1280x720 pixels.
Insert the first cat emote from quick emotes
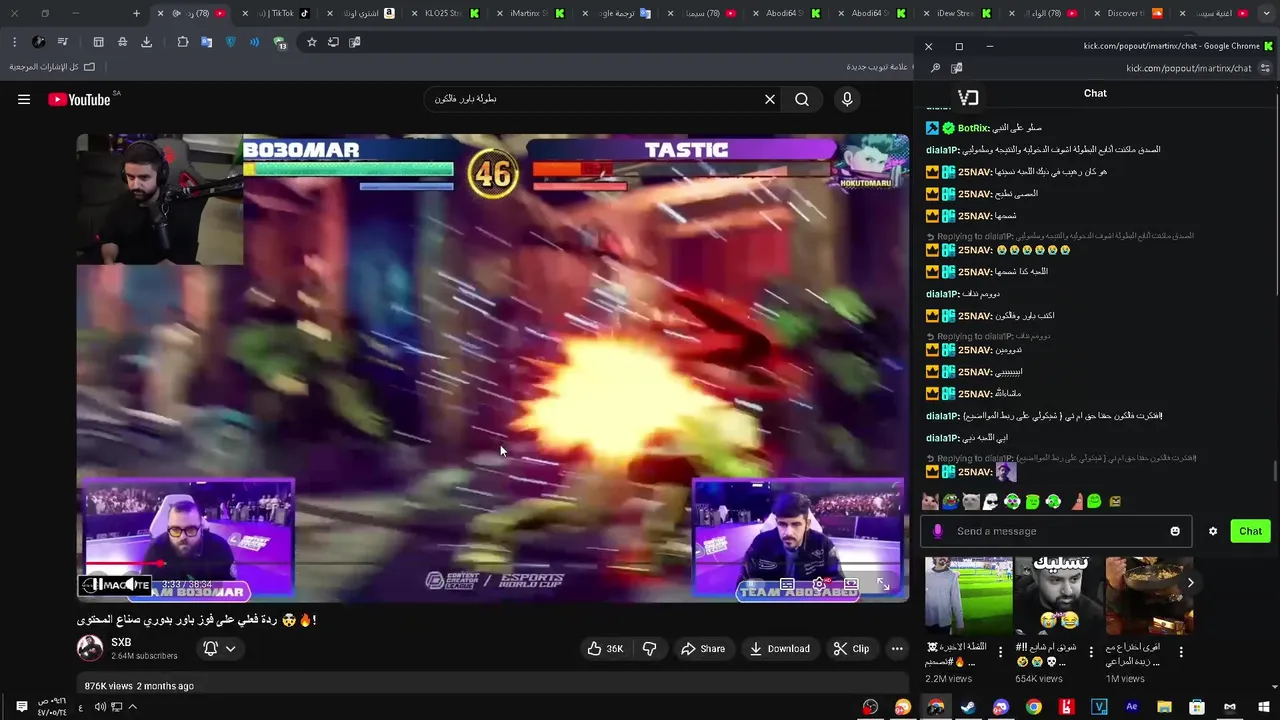930,501
